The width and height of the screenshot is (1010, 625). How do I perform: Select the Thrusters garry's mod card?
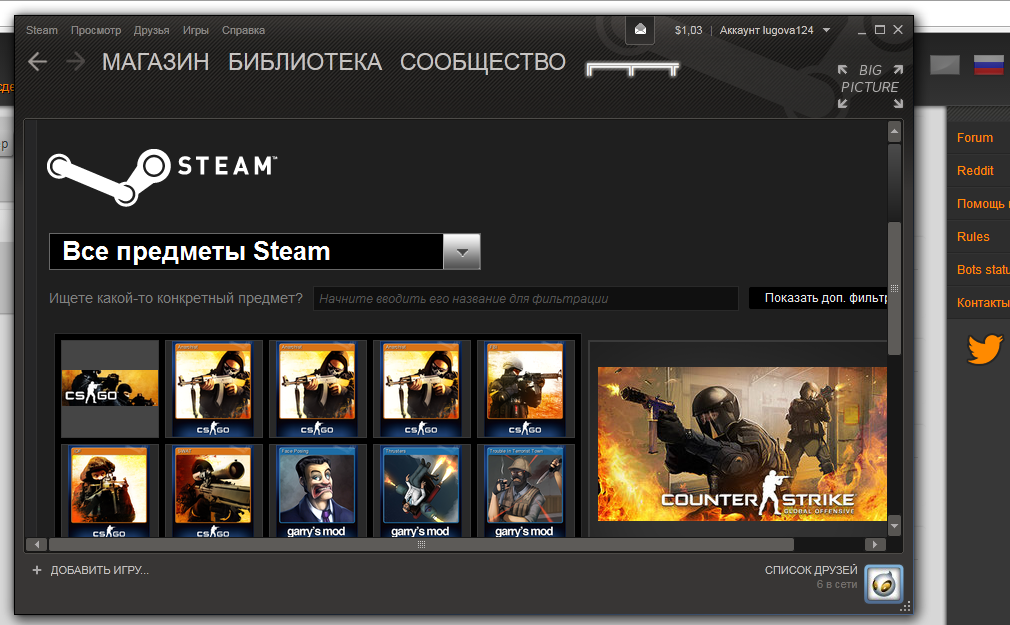tap(421, 491)
